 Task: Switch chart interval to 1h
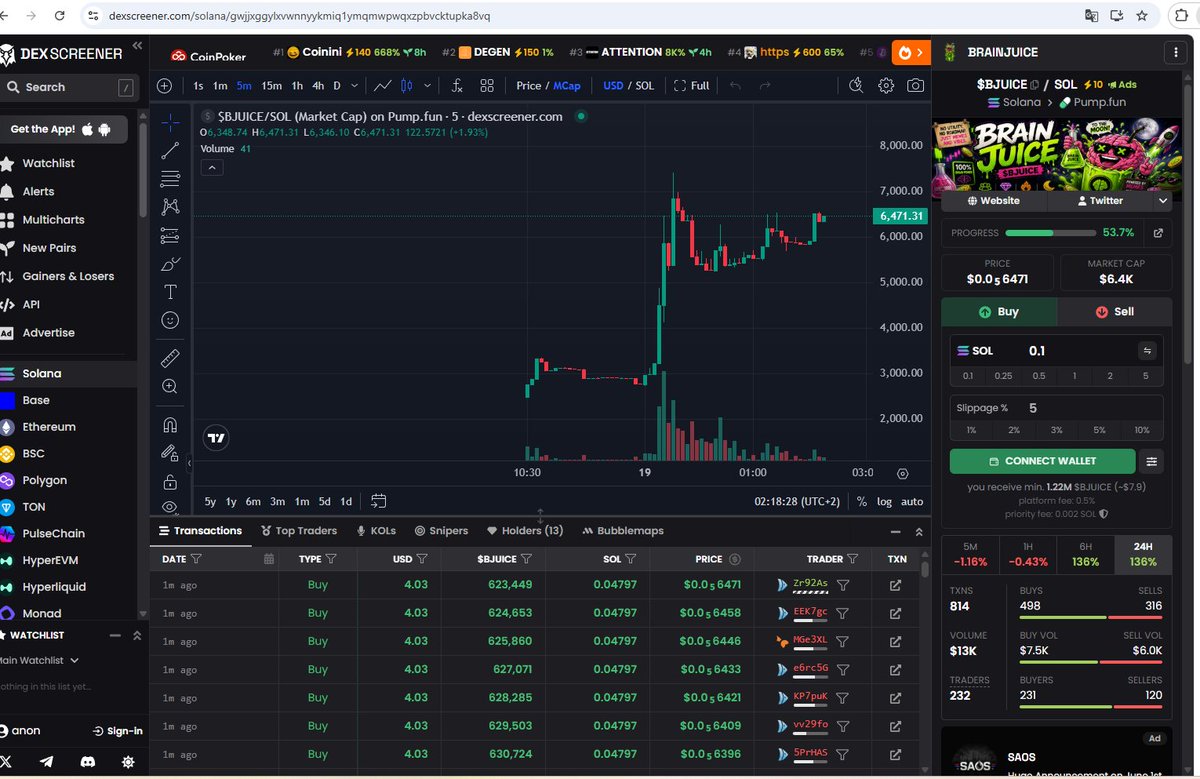point(297,86)
